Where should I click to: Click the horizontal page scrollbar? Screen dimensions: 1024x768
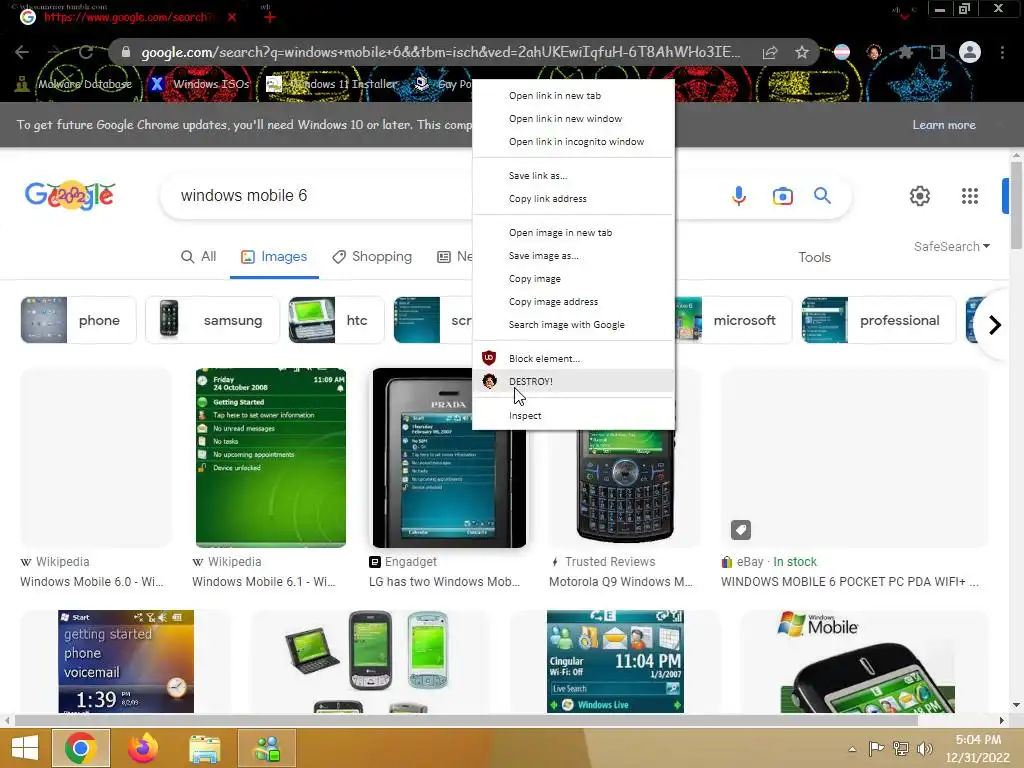[x=466, y=720]
